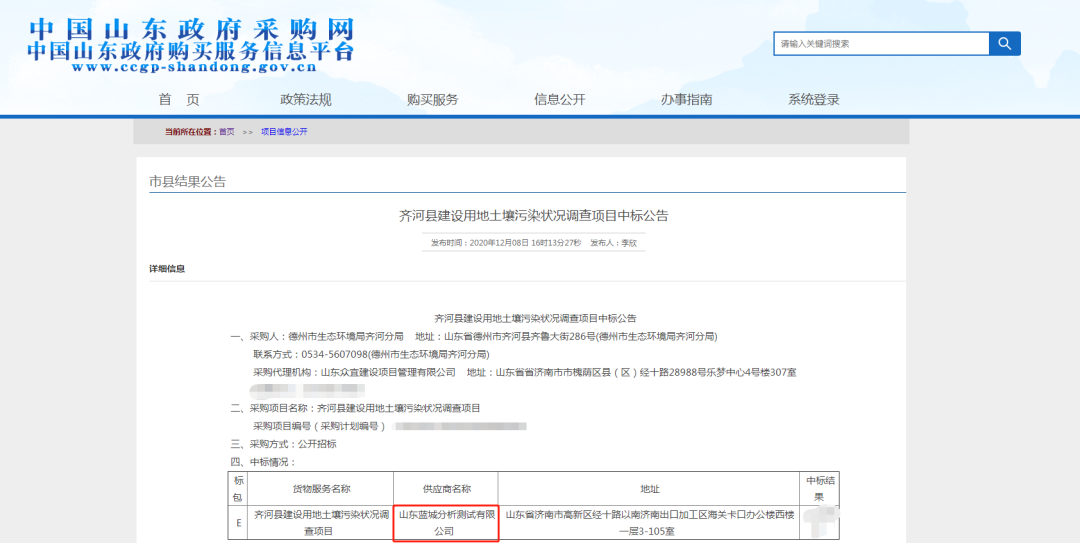Open the 政策法规 menu item

click(306, 99)
